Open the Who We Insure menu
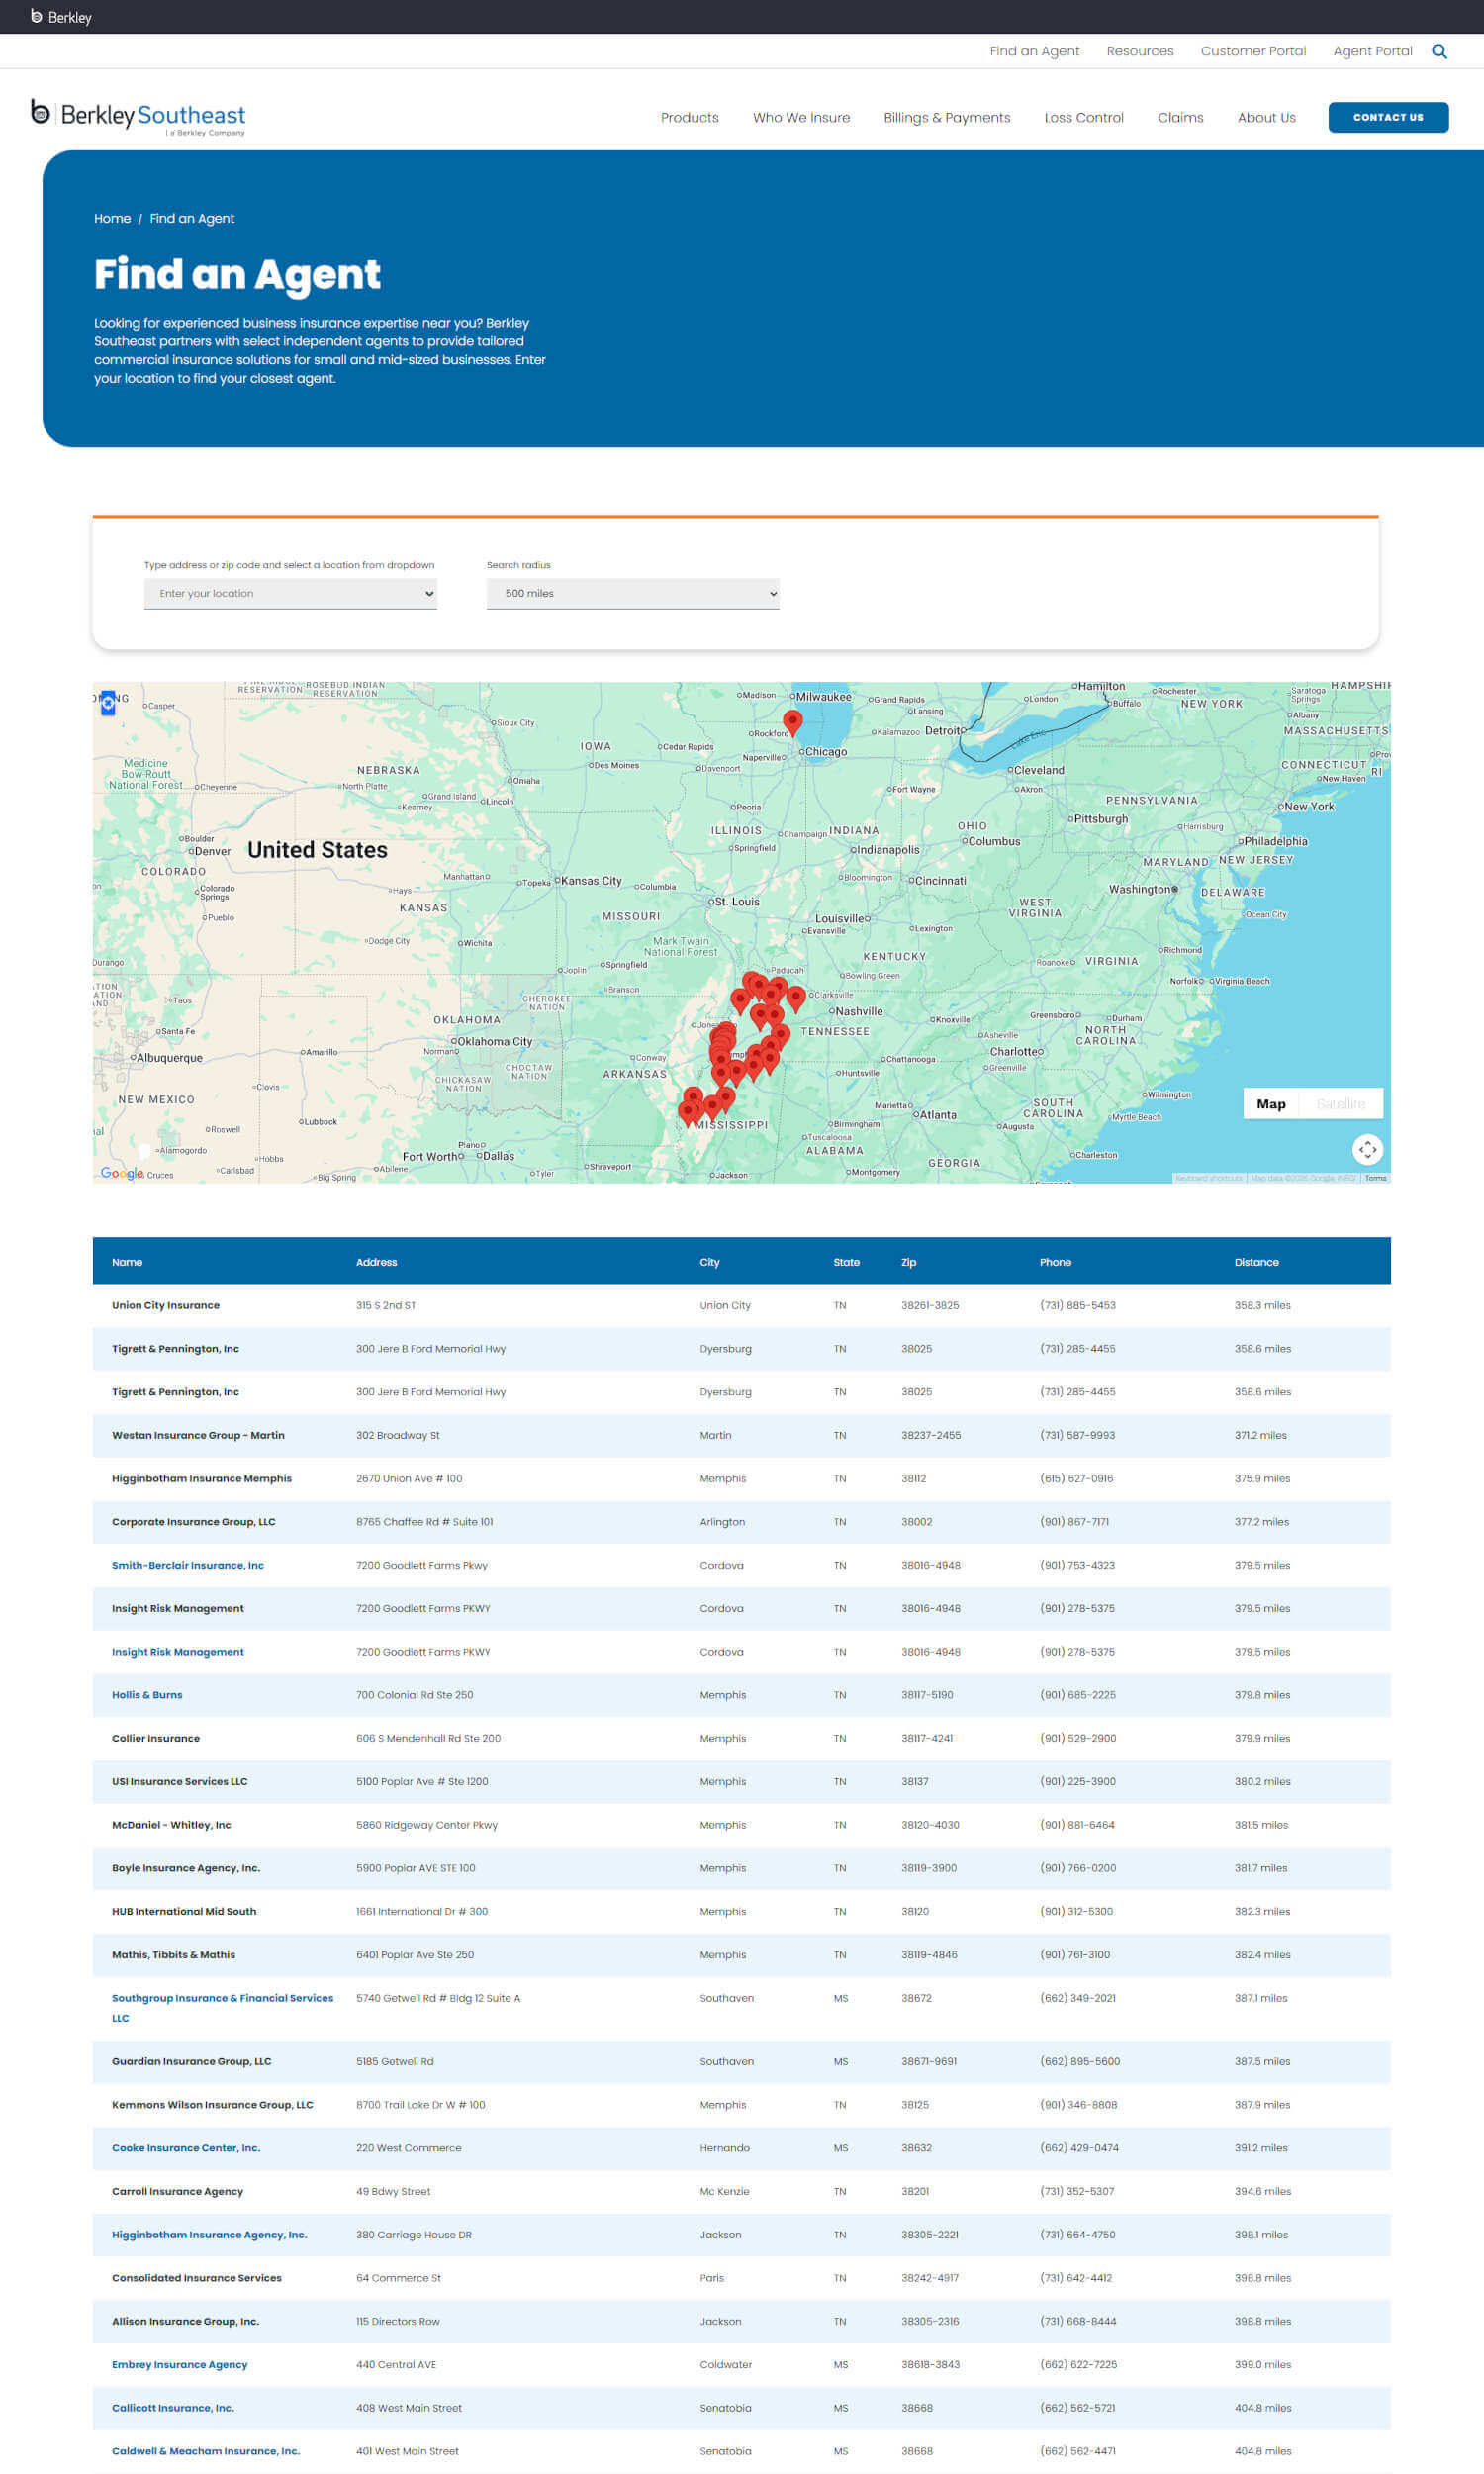 click(x=800, y=117)
